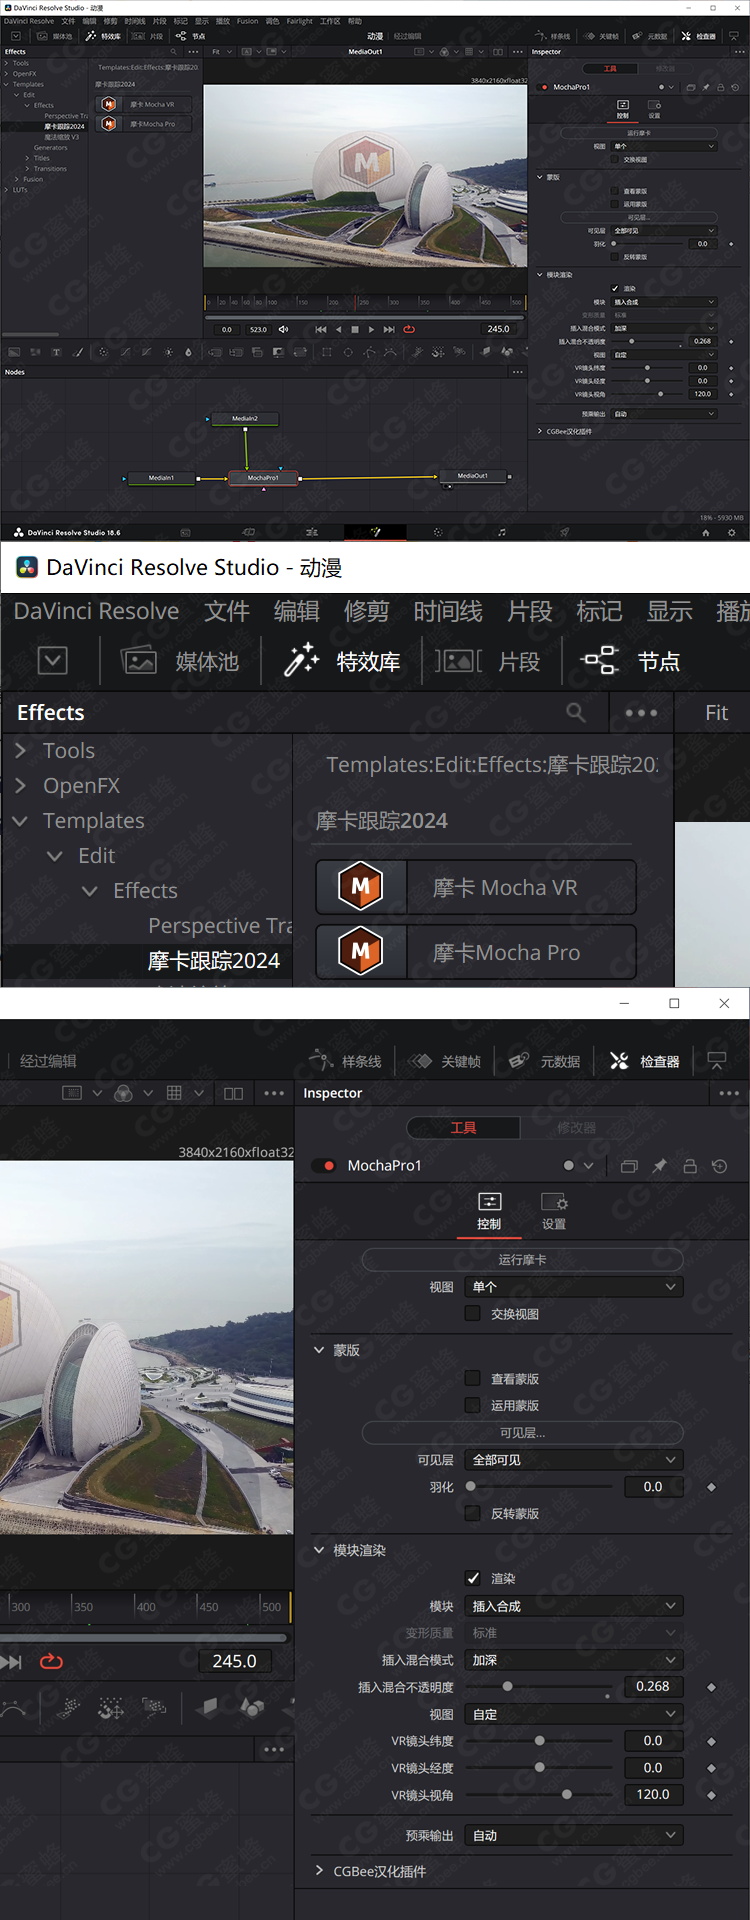750x1920 pixels.
Task: Click the home icon in the bottom status bar
Action: coord(706,532)
